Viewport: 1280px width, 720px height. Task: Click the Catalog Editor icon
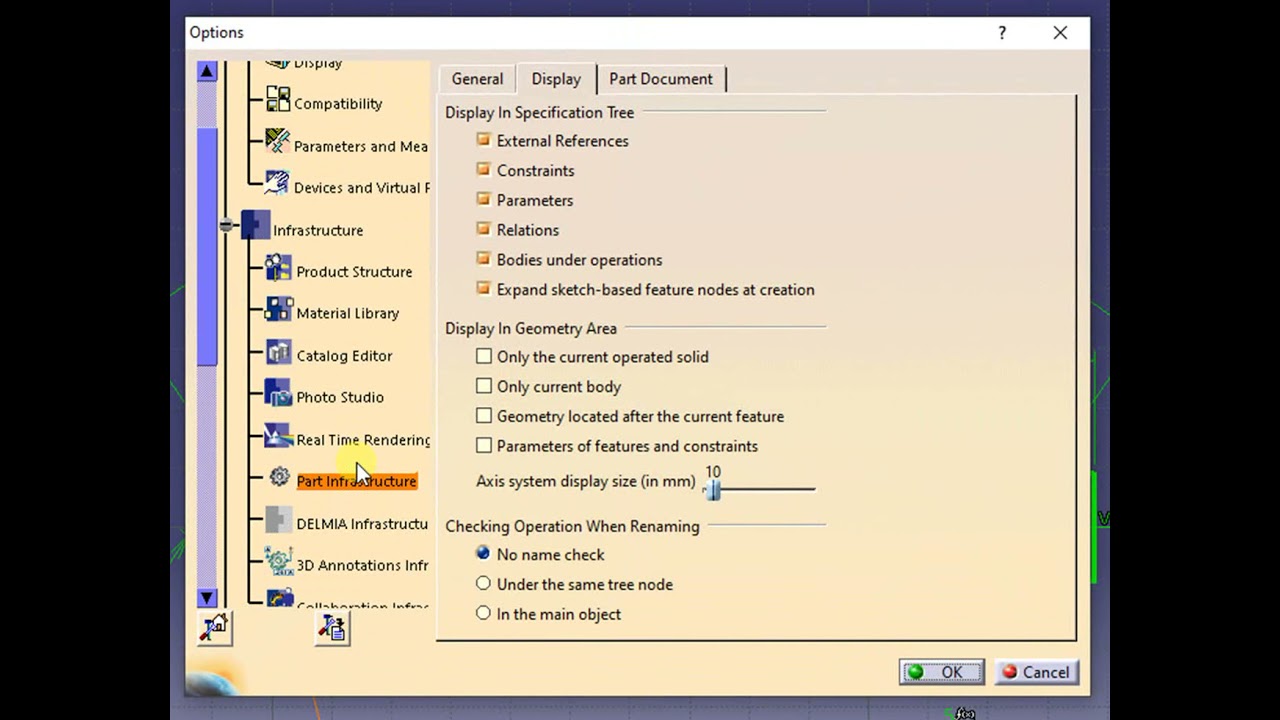[x=279, y=351]
